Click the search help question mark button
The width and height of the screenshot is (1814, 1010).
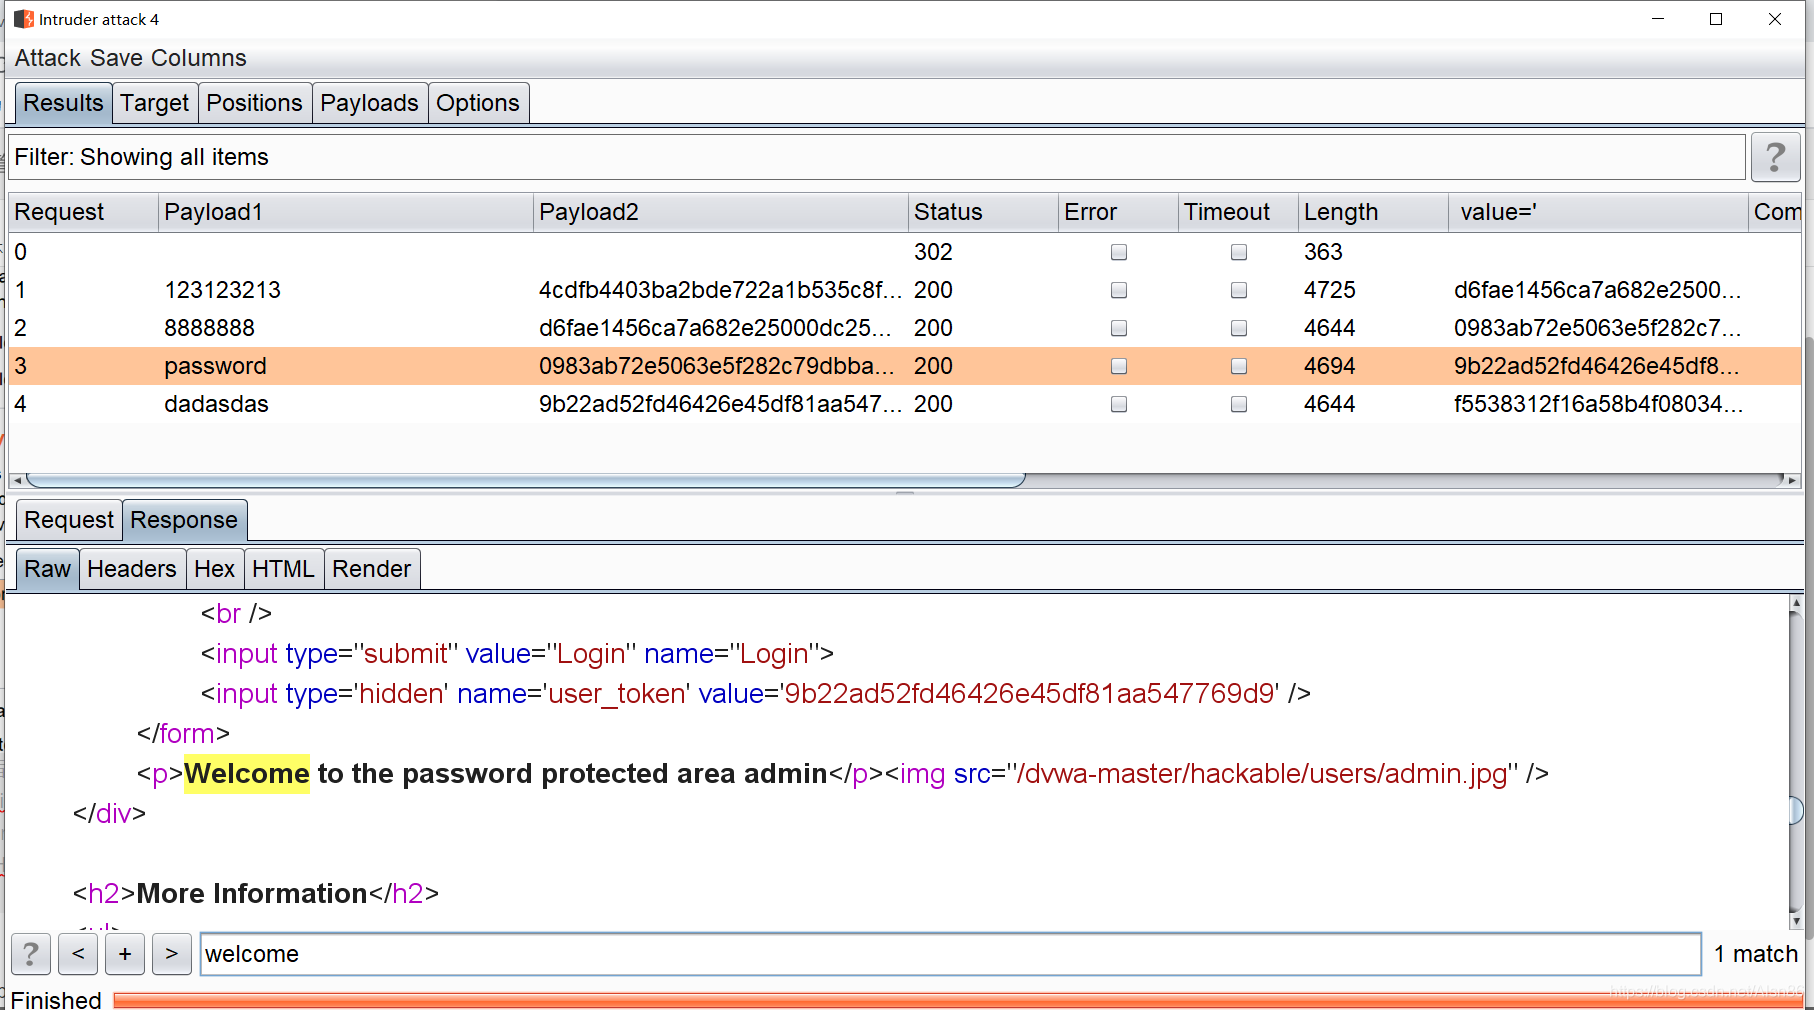(31, 954)
